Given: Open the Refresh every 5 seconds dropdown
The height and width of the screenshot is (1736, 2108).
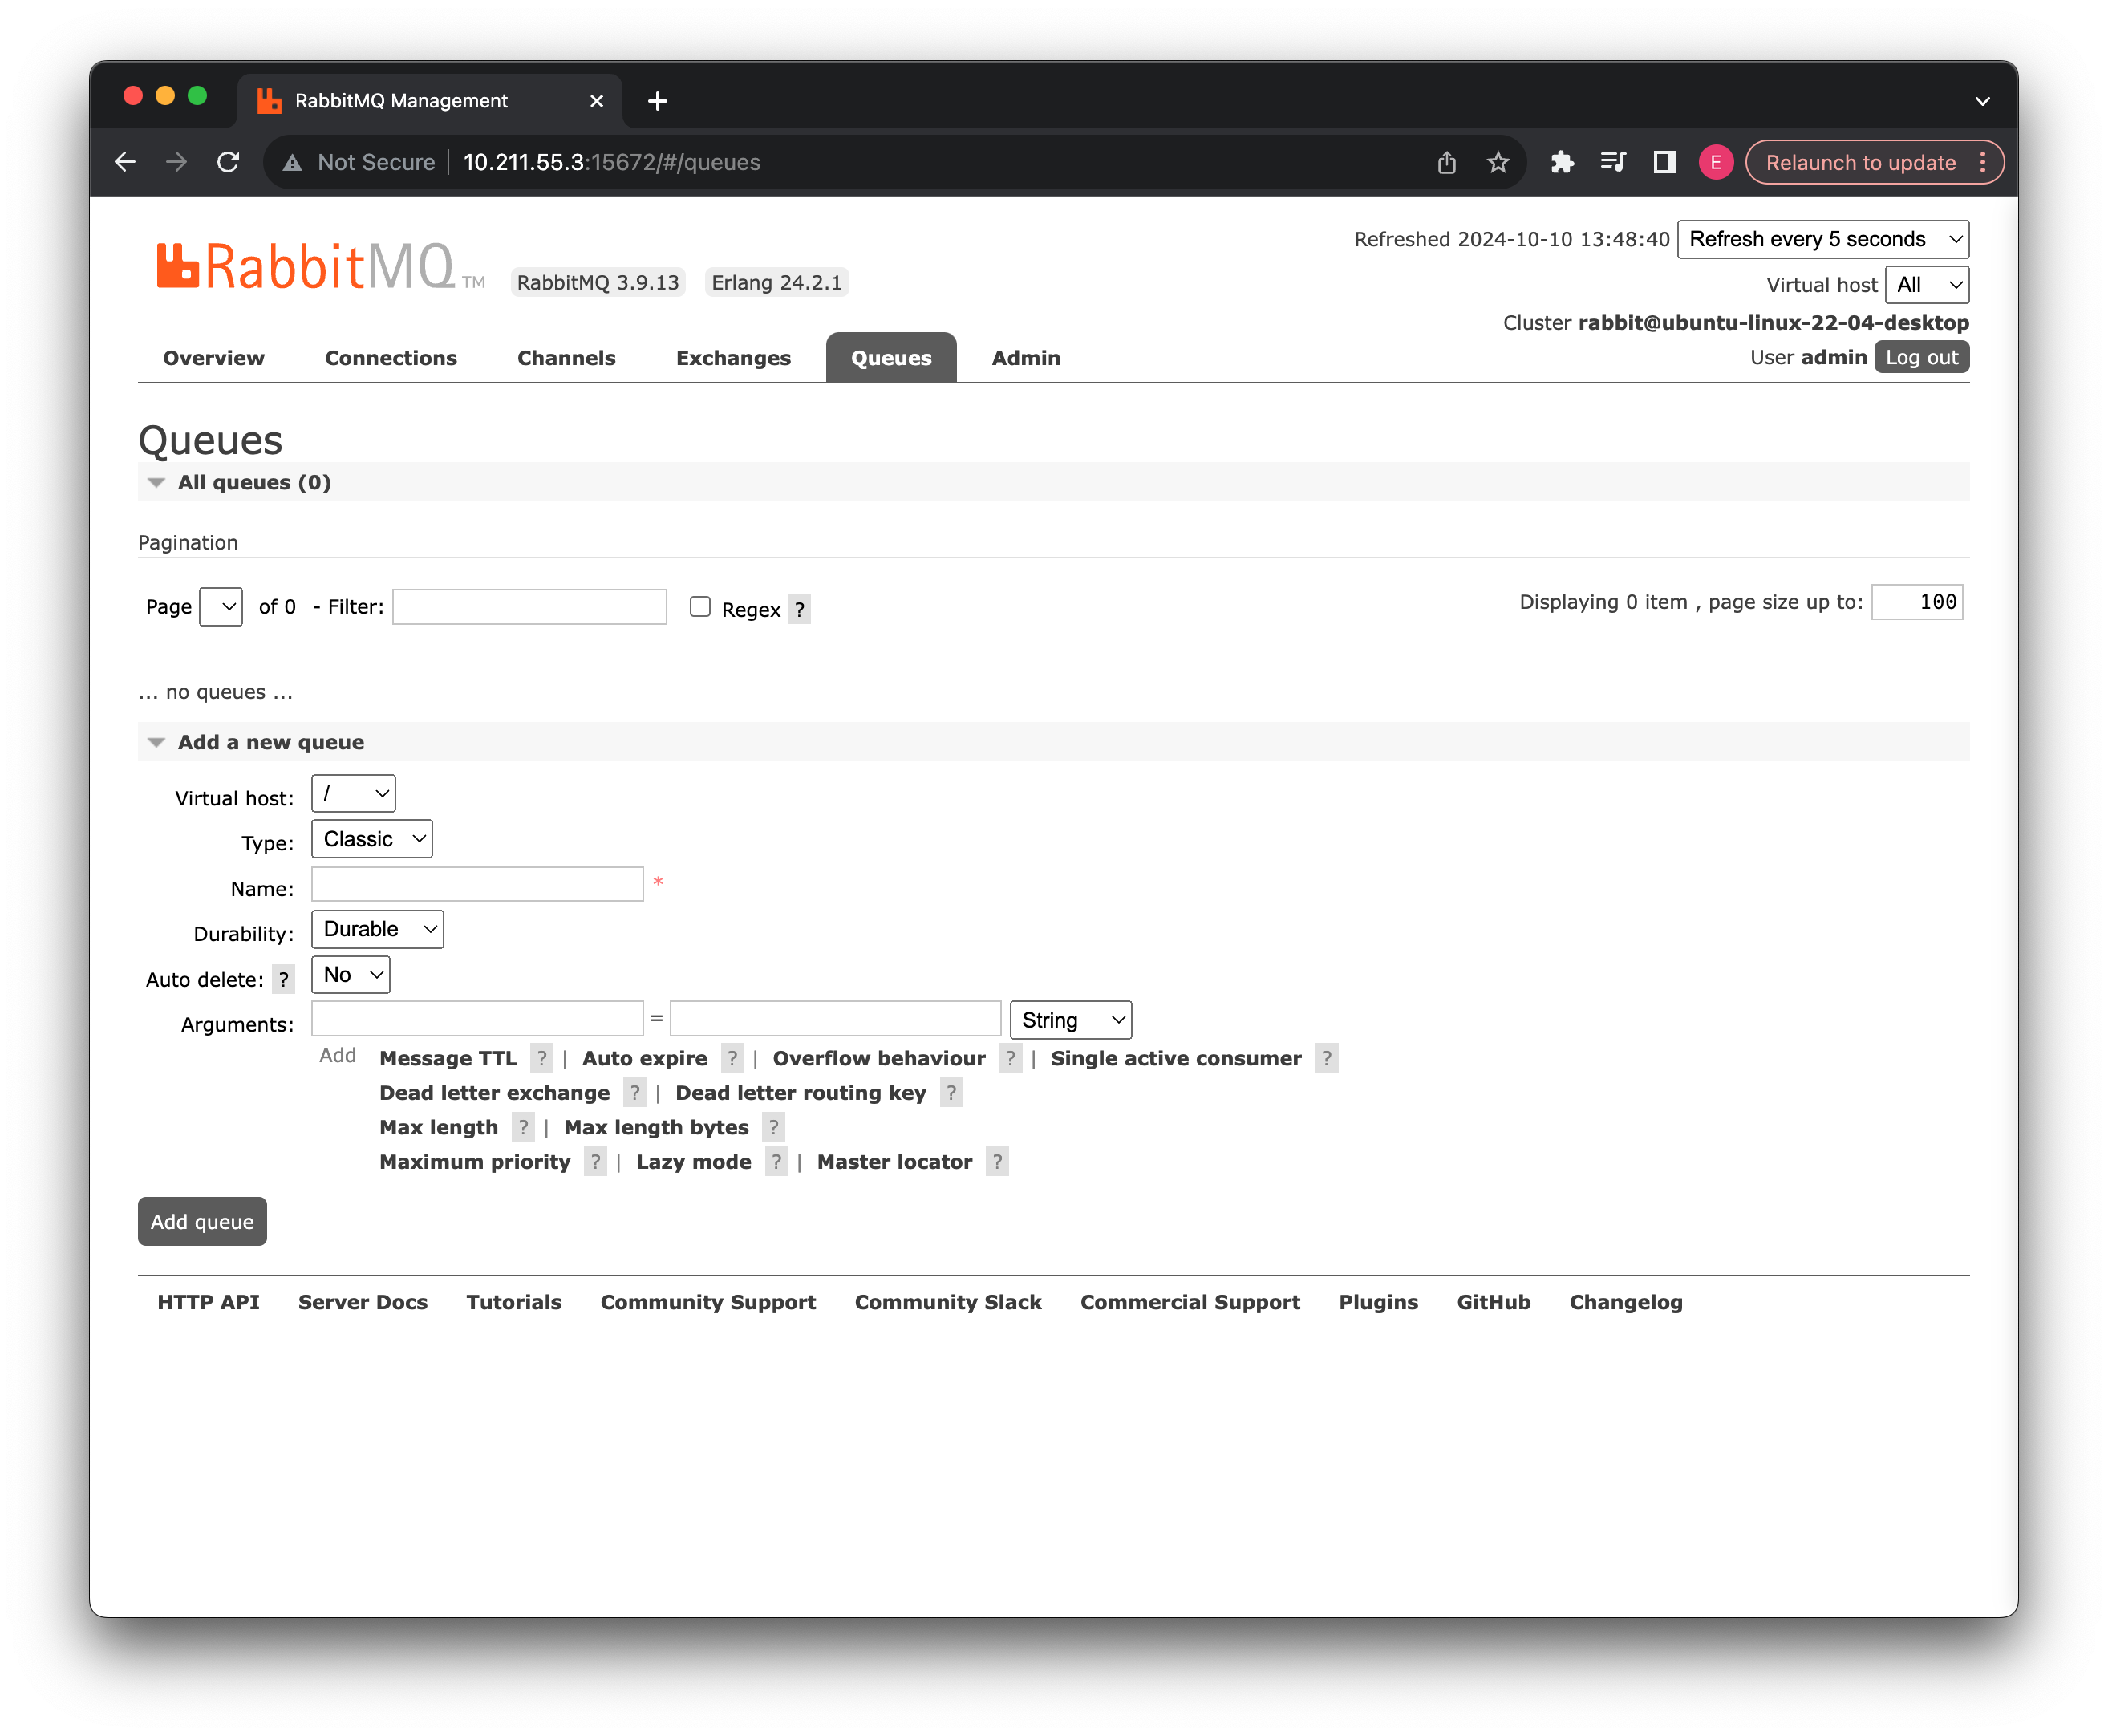Looking at the screenshot, I should pyautogui.click(x=1822, y=239).
